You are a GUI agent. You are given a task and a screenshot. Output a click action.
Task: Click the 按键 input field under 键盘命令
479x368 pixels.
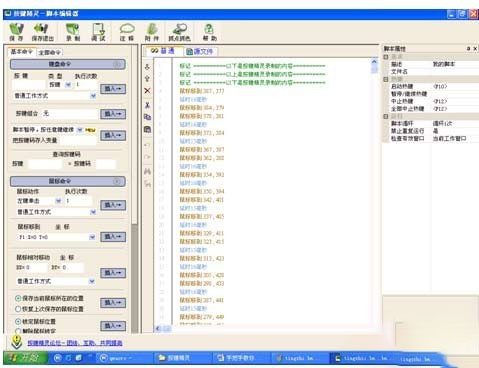(x=29, y=85)
